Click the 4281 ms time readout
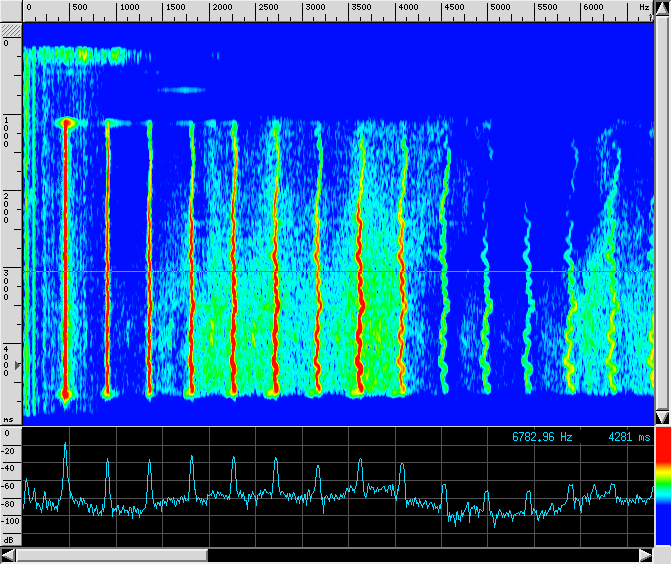671x564 pixels. pyautogui.click(x=628, y=437)
